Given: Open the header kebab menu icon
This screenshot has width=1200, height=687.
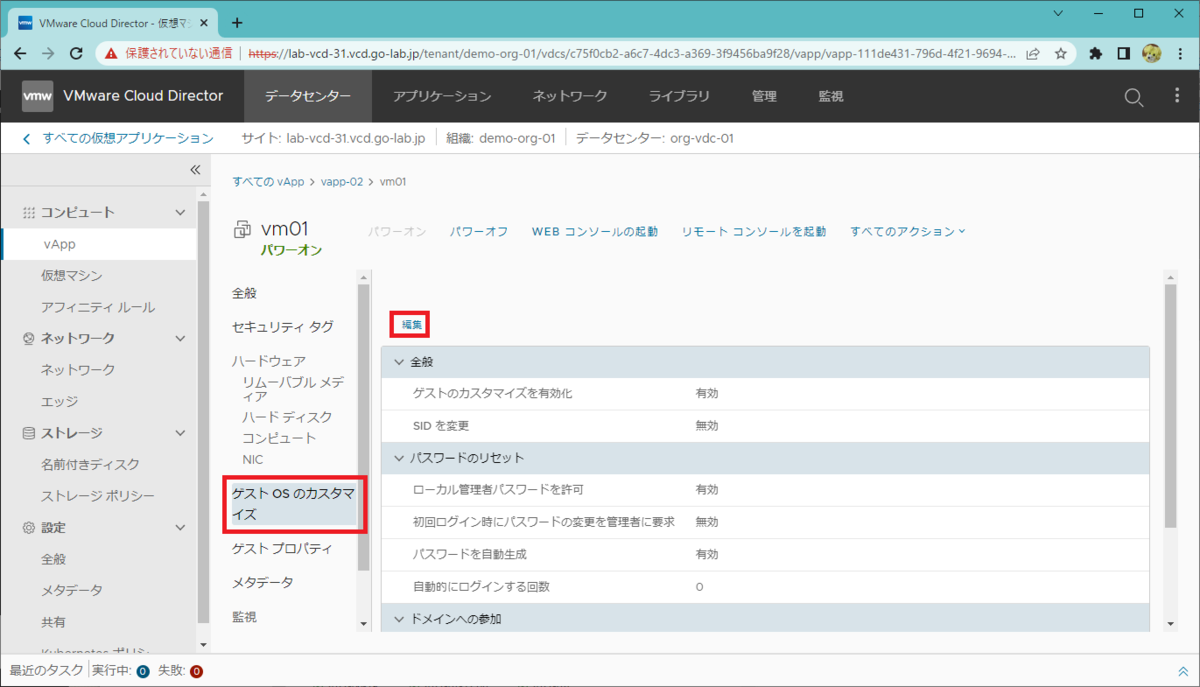Looking at the screenshot, I should tap(1176, 96).
